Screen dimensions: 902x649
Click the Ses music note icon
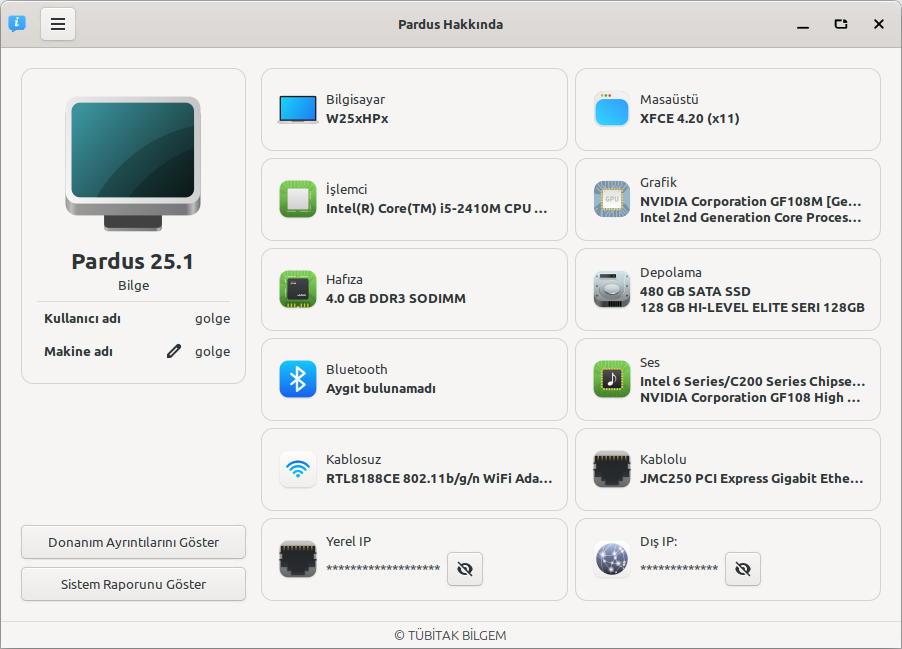pos(612,379)
